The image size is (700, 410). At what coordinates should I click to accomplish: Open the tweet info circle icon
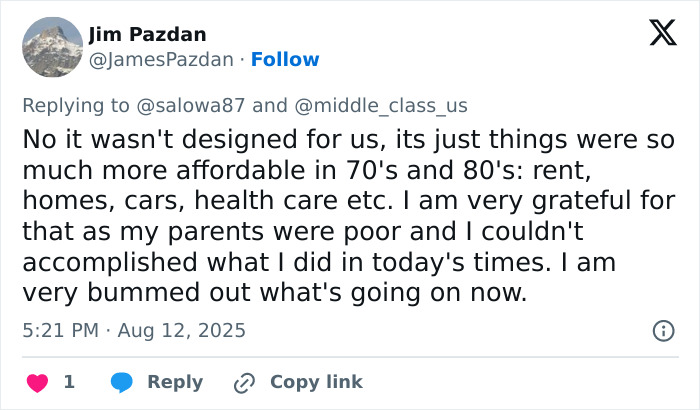tap(662, 330)
